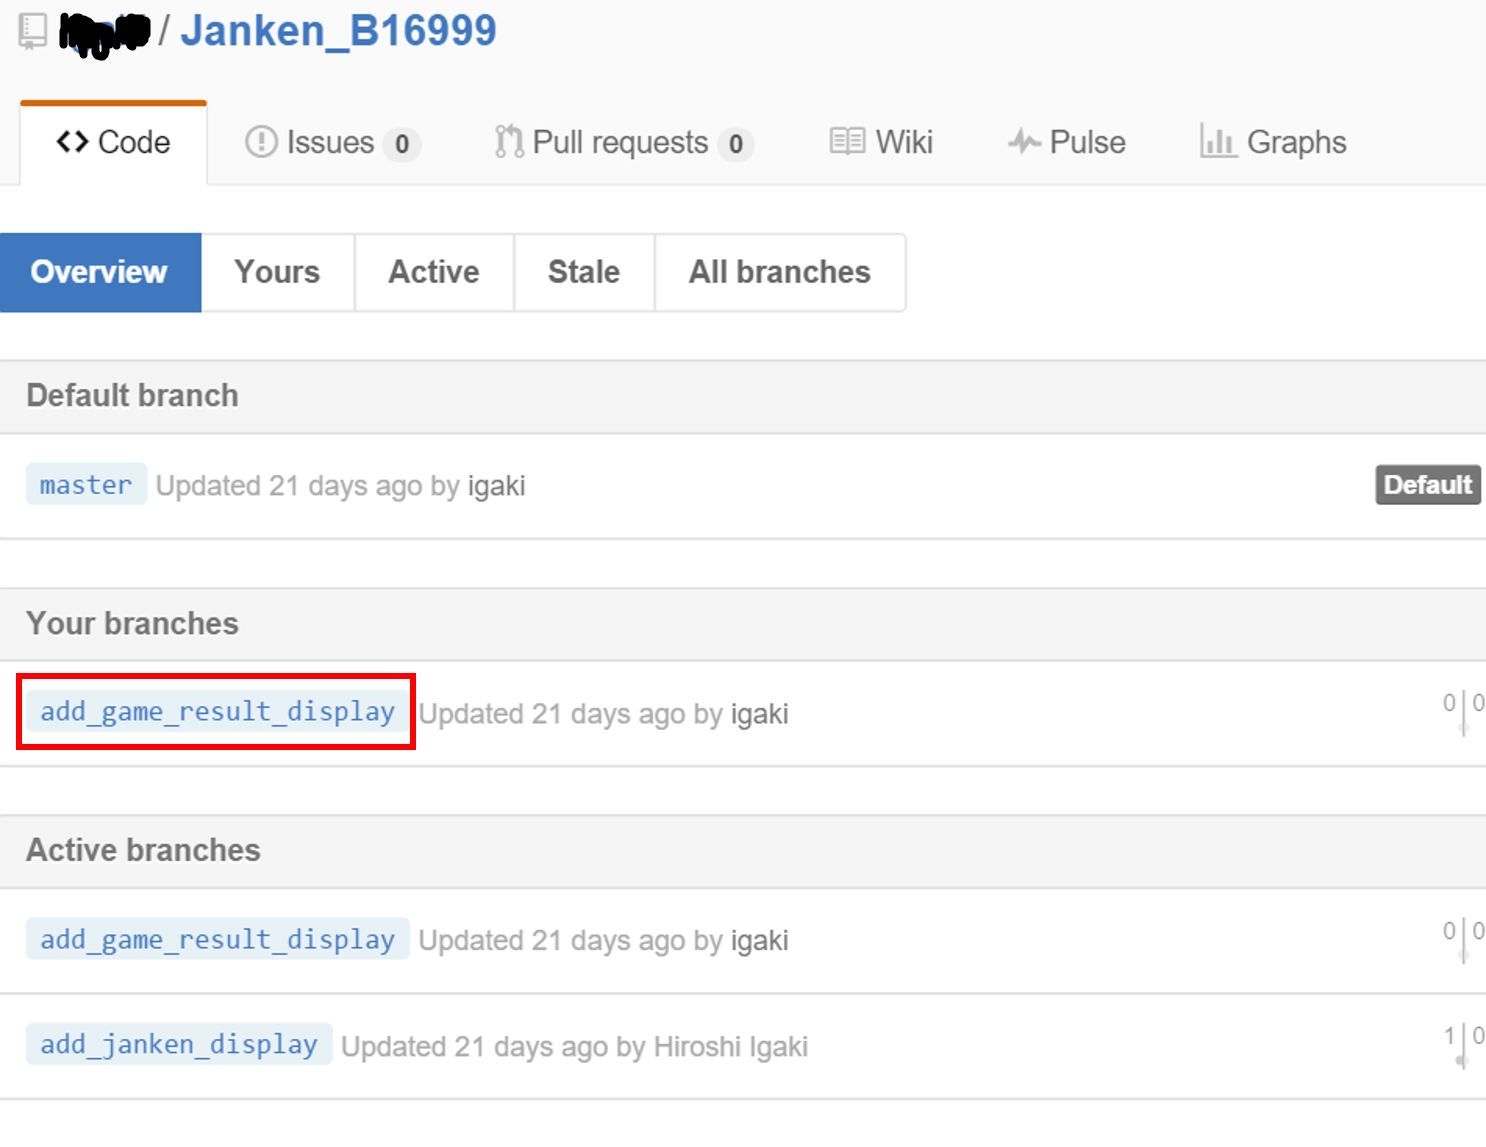The width and height of the screenshot is (1486, 1147).
Task: Click the Pull requests branch icon
Action: (x=509, y=142)
